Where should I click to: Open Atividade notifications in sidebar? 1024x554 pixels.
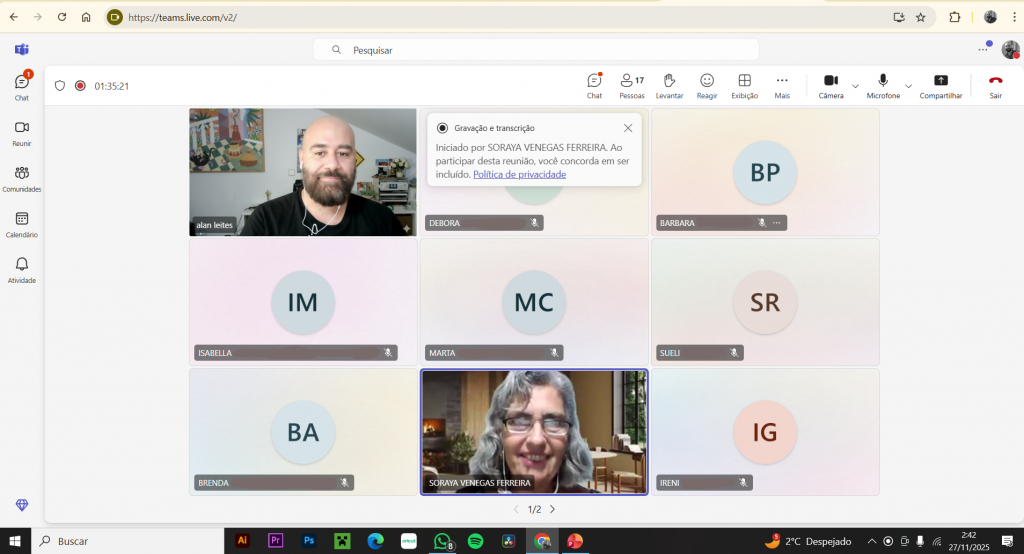click(22, 269)
